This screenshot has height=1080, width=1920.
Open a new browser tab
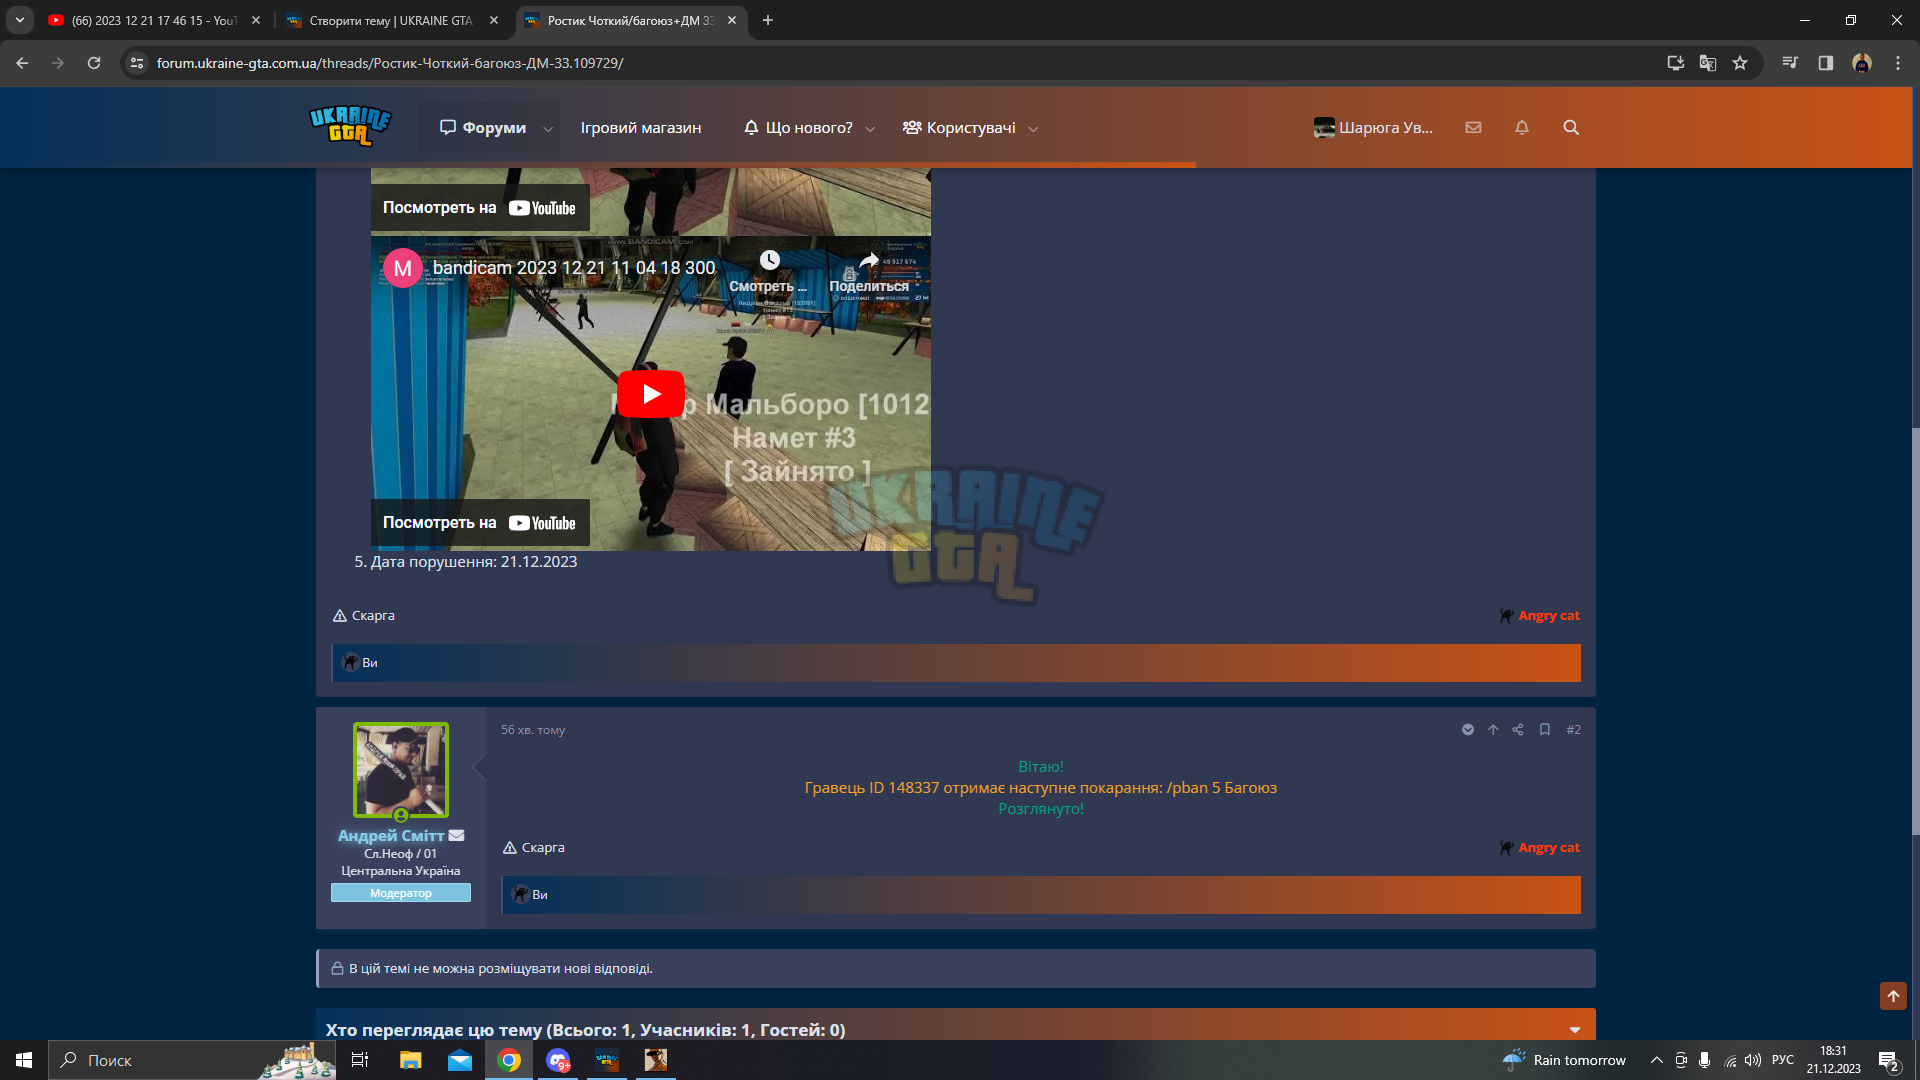coord(768,20)
